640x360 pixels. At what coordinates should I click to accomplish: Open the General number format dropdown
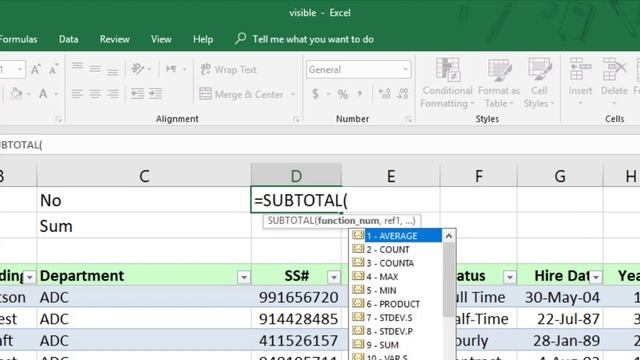click(x=405, y=69)
